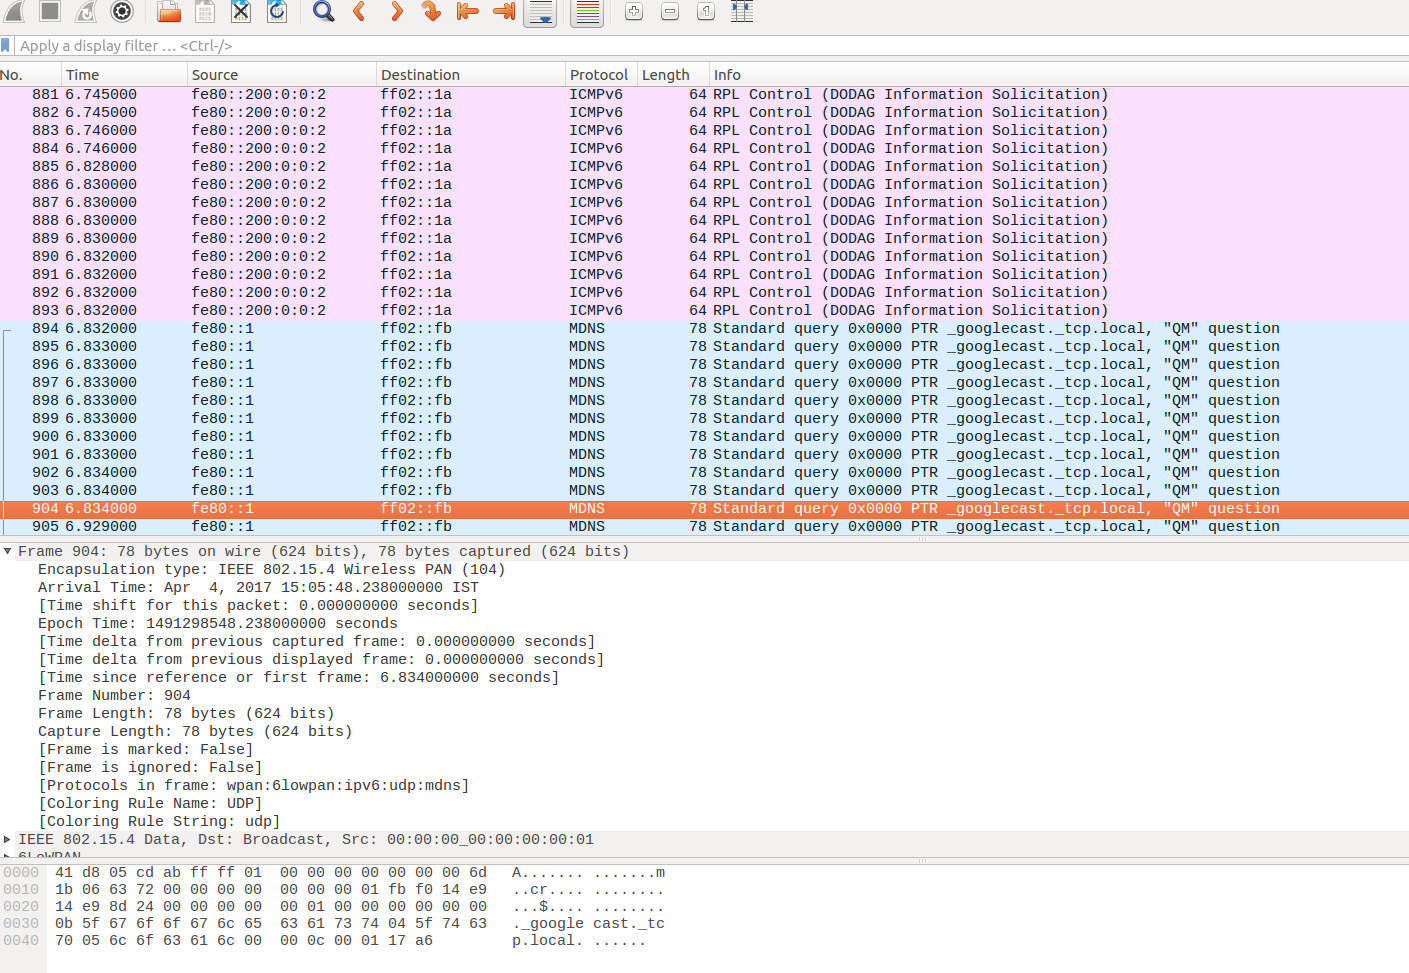The height and width of the screenshot is (973, 1409).
Task: Go to specified packet icon
Action: (x=432, y=10)
